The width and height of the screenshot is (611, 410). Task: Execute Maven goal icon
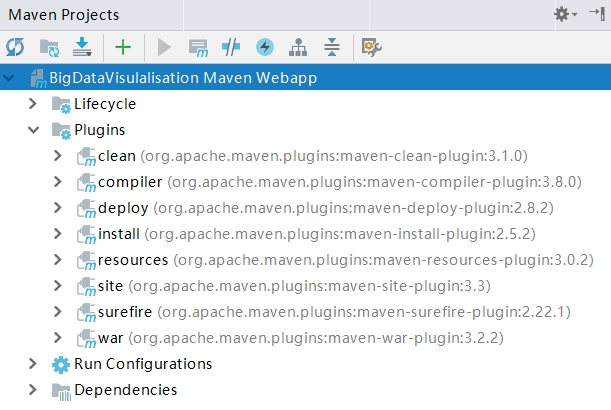pyautogui.click(x=198, y=48)
